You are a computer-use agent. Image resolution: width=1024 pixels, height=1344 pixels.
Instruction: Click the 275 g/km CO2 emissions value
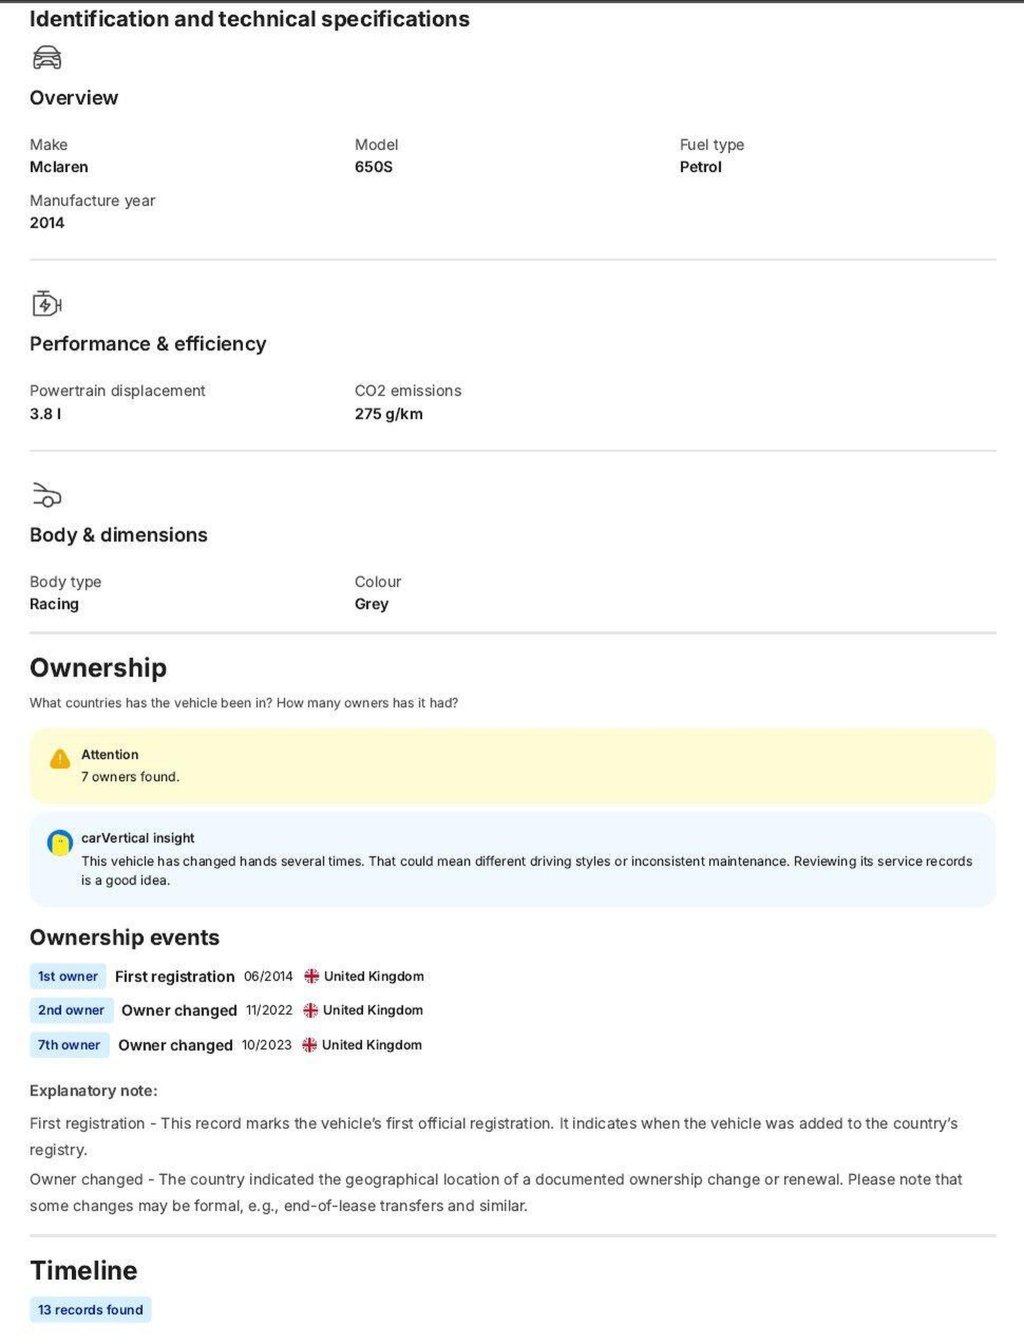coord(389,414)
